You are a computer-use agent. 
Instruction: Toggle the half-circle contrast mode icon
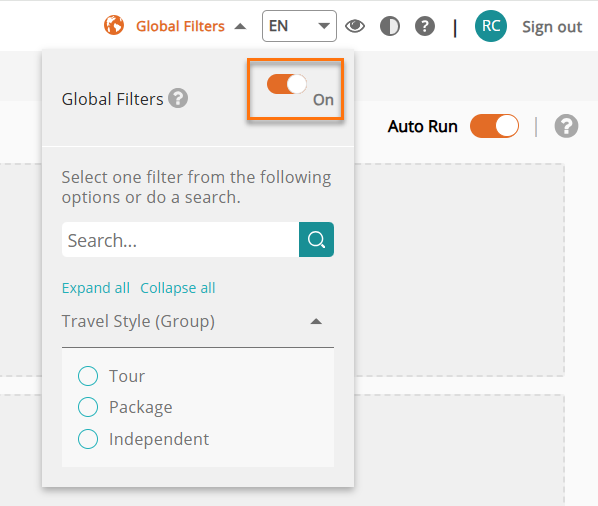pyautogui.click(x=390, y=26)
